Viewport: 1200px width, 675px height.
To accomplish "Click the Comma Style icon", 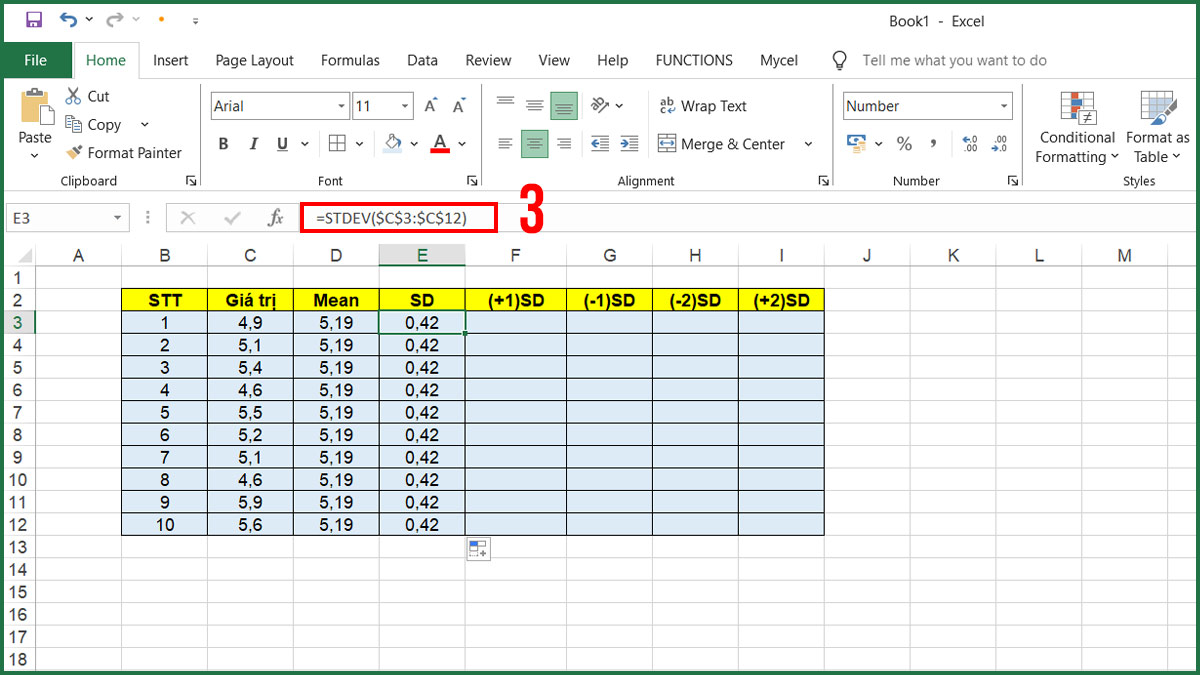I will click(x=934, y=143).
